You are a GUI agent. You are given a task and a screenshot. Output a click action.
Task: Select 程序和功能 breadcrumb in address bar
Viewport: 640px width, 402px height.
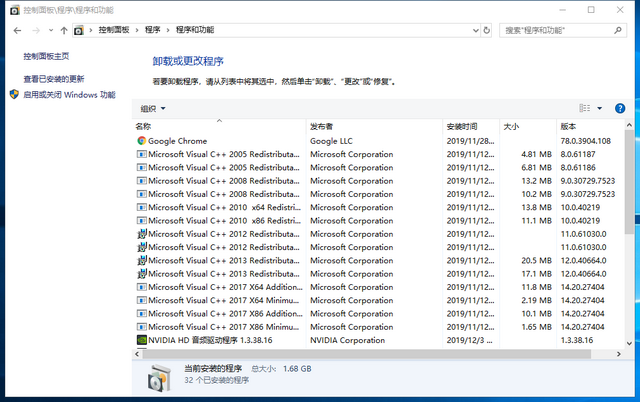(x=195, y=30)
